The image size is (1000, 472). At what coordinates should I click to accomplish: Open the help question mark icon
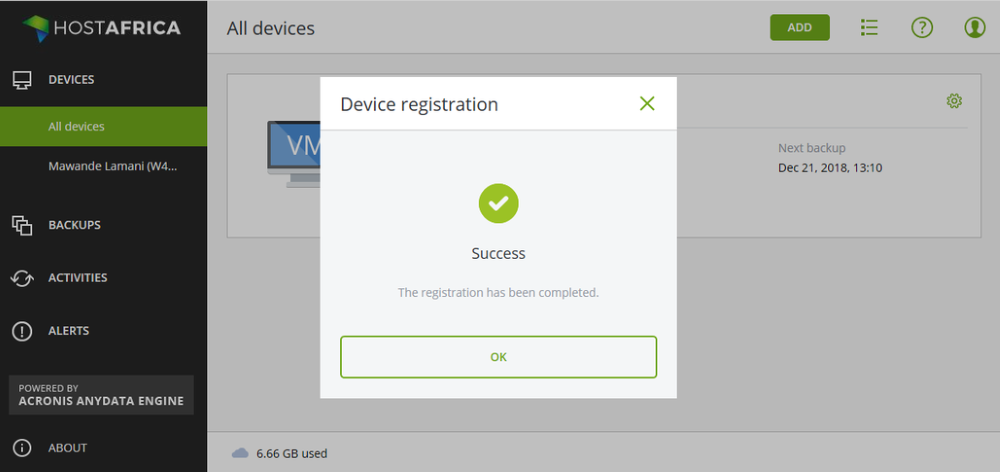coord(922,28)
